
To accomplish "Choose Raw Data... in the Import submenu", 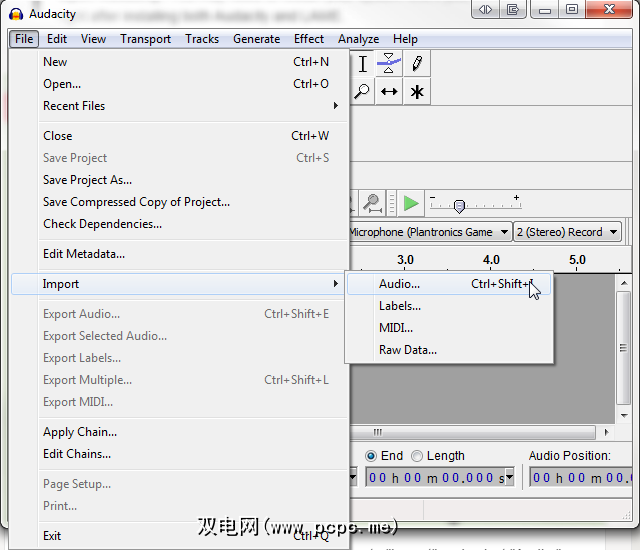I will pos(449,350).
